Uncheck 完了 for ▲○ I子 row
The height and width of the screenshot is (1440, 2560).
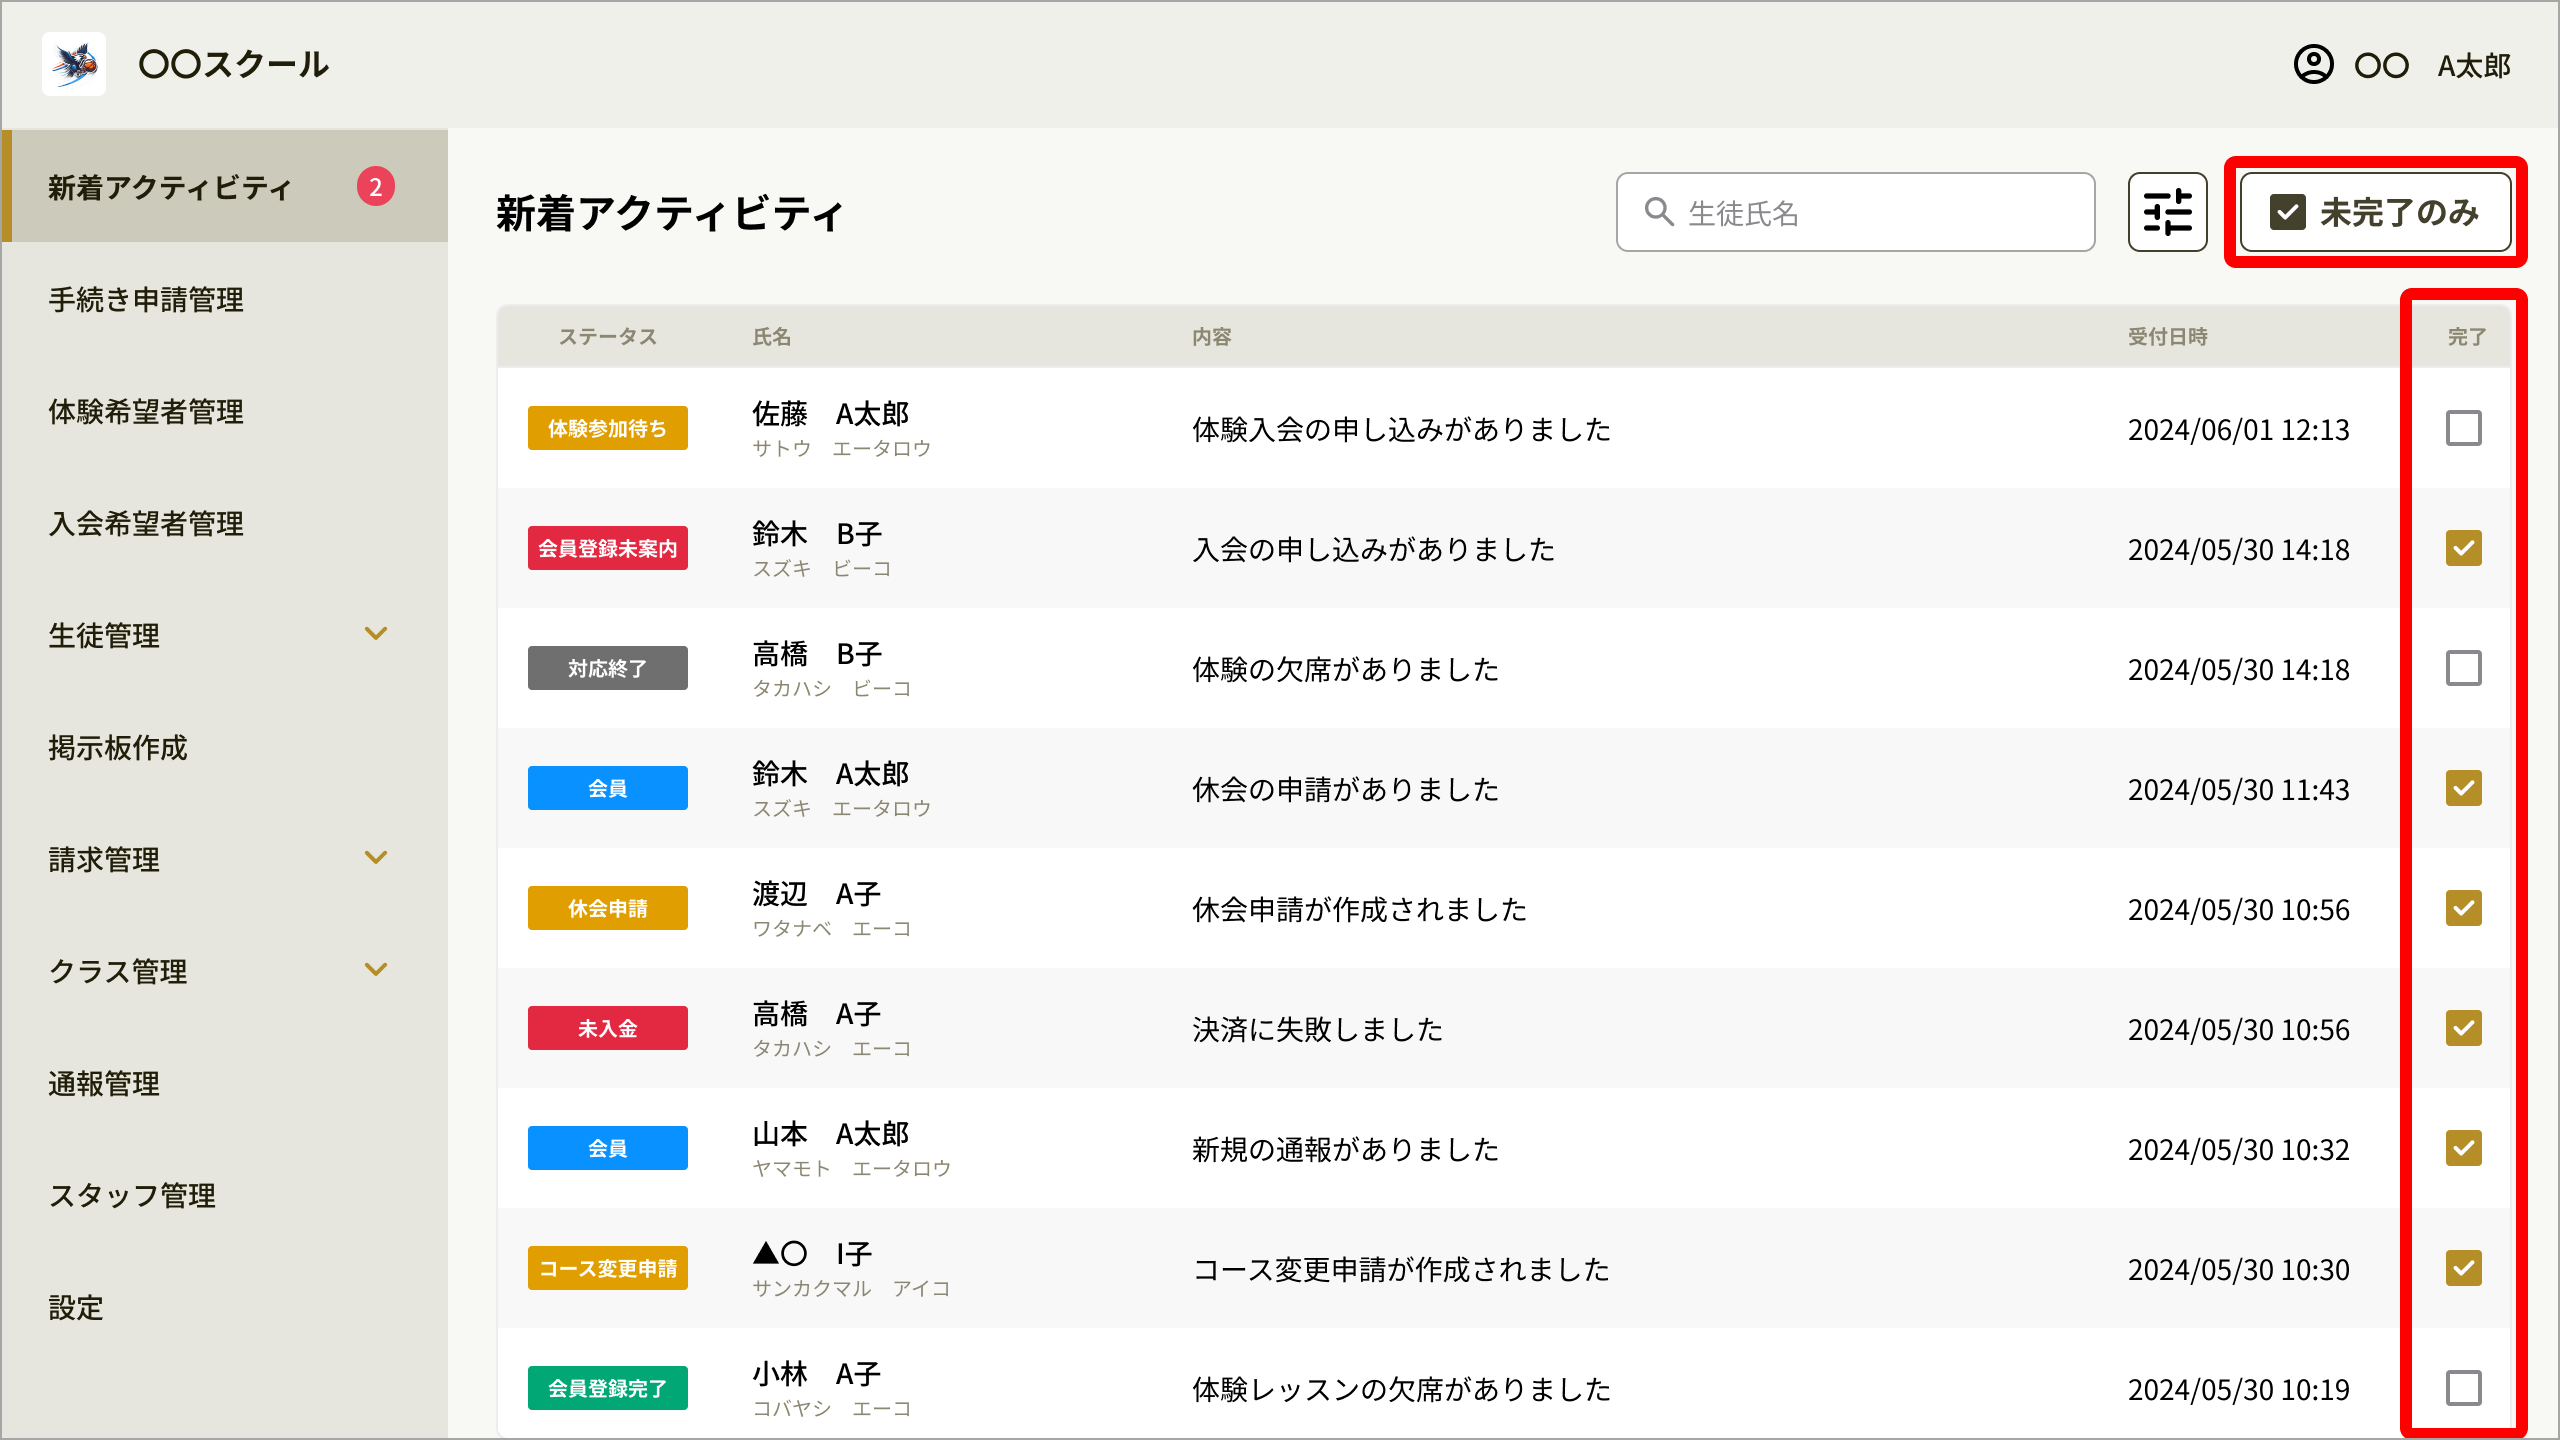(x=2463, y=1268)
